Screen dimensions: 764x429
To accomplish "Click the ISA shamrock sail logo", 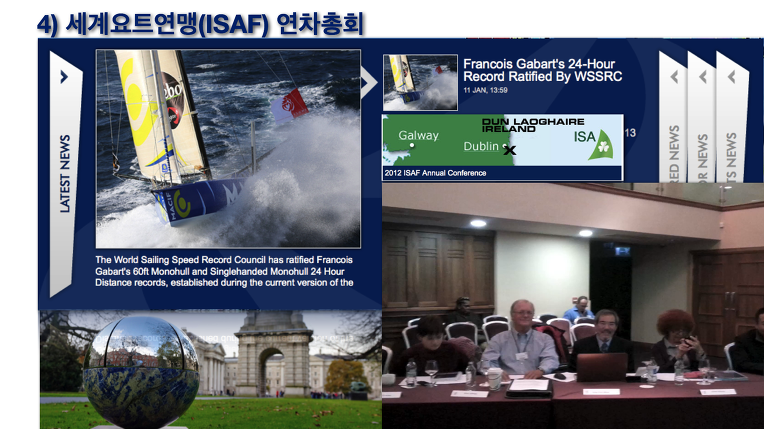I will (593, 144).
